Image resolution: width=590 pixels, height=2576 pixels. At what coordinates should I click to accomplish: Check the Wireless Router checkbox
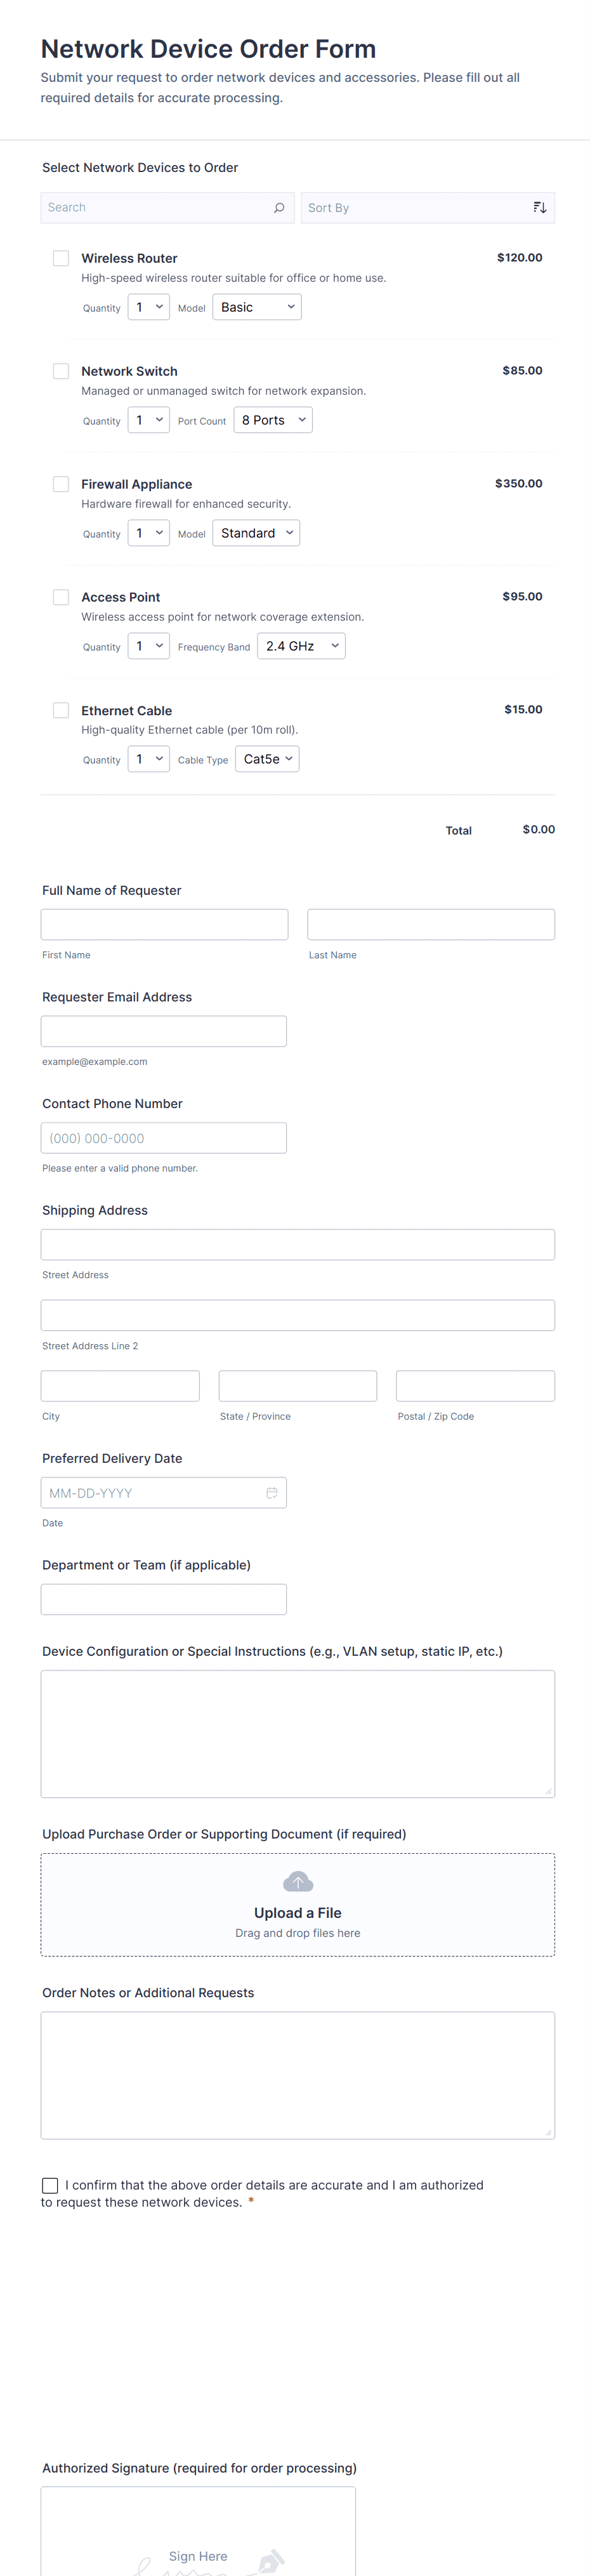61,258
